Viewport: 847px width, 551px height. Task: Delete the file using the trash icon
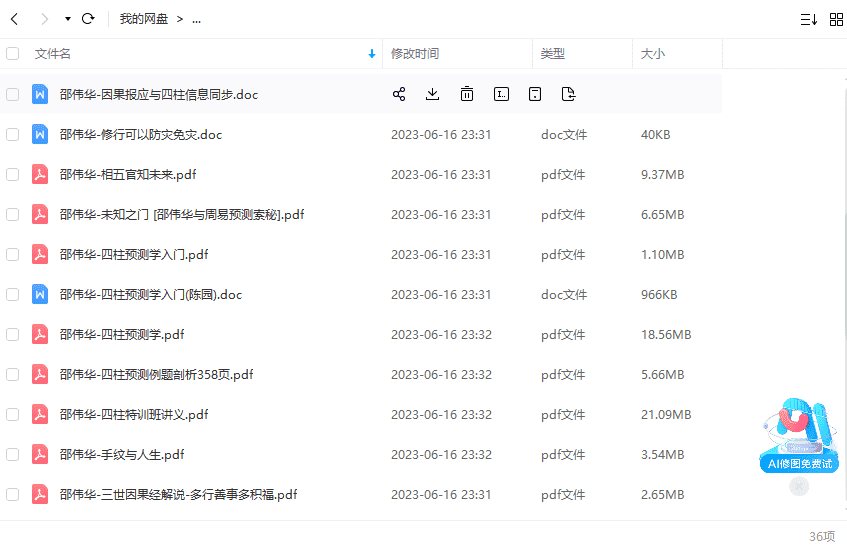(x=467, y=94)
